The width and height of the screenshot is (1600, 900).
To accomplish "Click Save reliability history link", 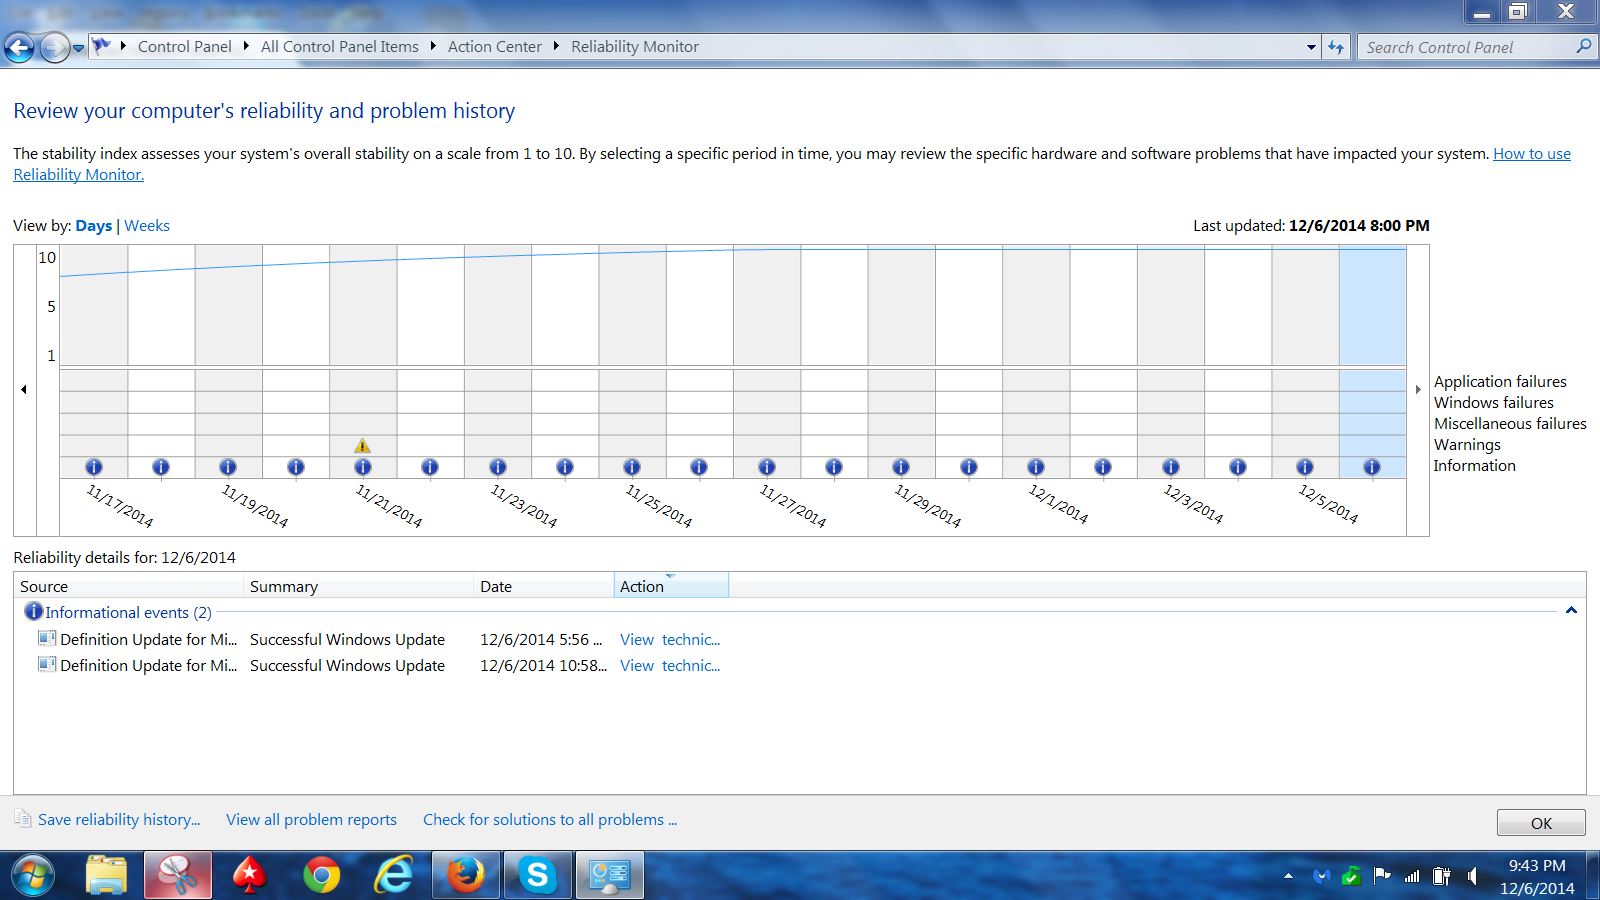I will [x=119, y=820].
